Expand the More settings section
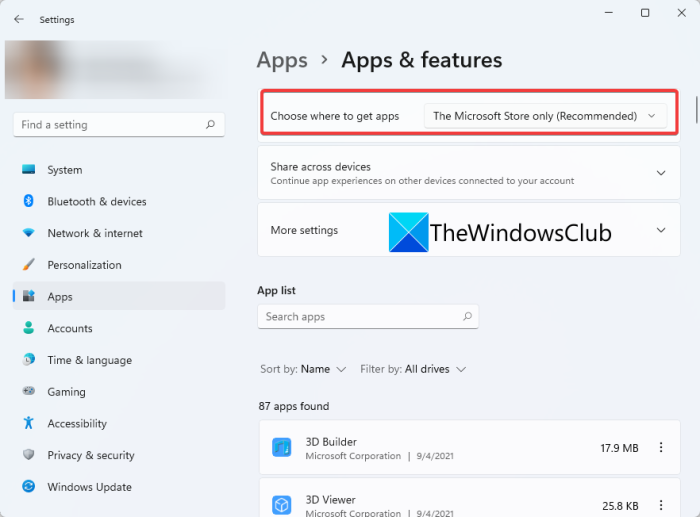Viewport: 700px width, 517px height. click(x=469, y=230)
